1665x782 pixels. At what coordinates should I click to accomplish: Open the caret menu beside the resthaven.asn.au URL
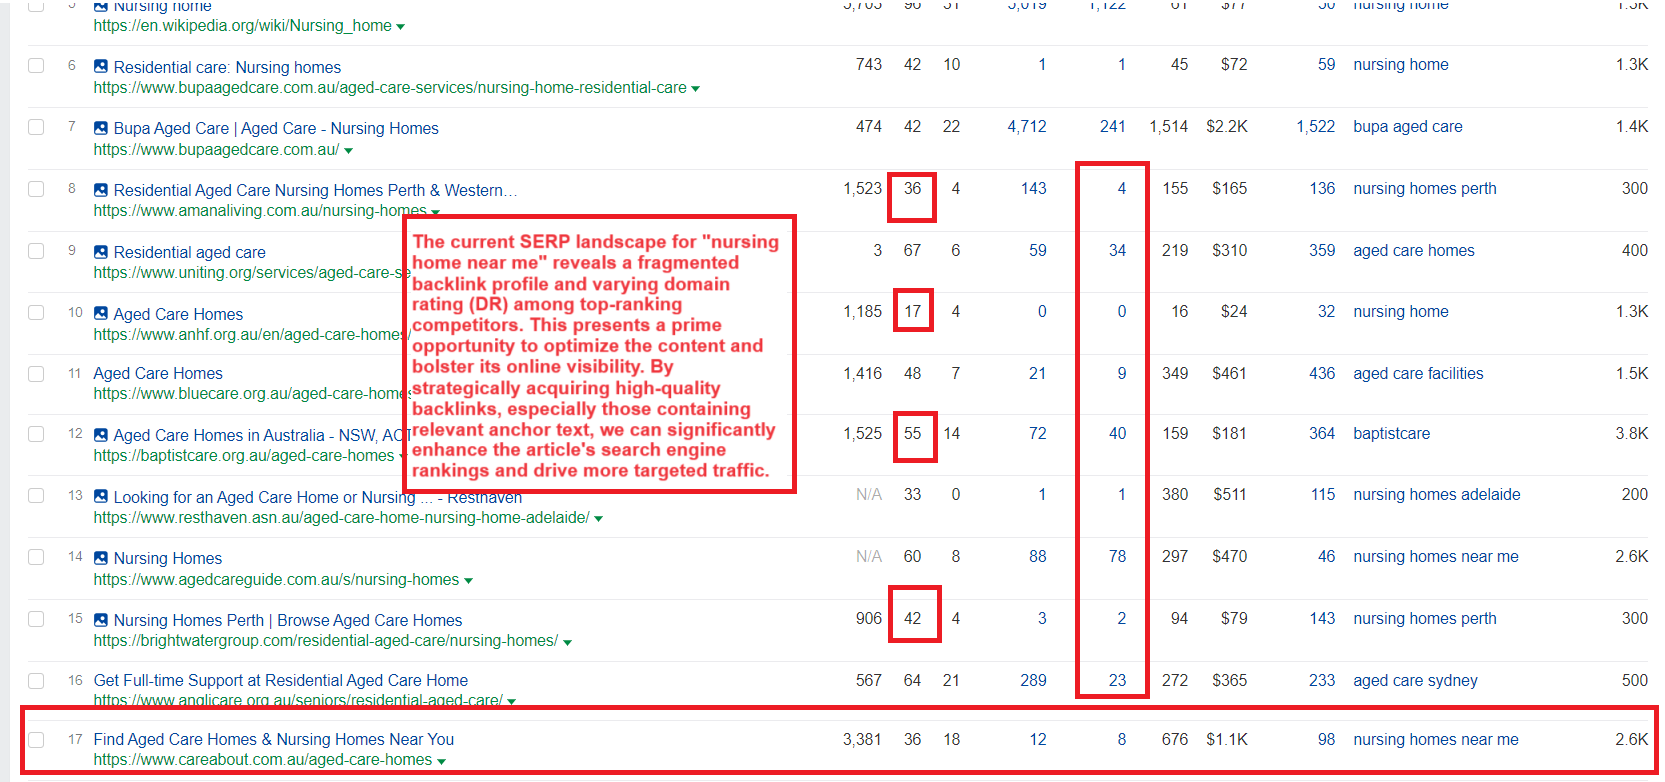[598, 519]
